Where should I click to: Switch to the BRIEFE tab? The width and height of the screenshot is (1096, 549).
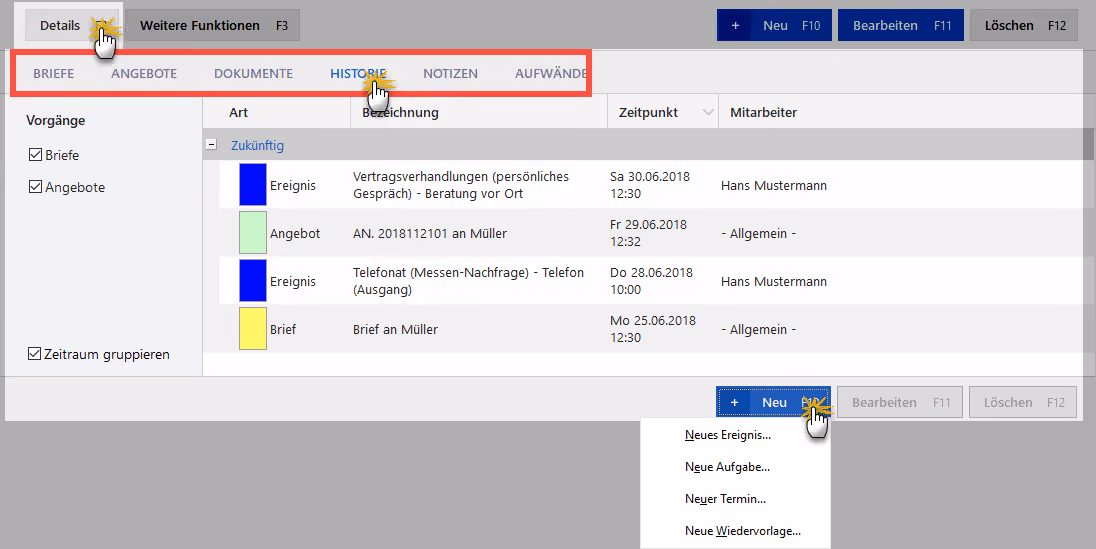(x=53, y=73)
